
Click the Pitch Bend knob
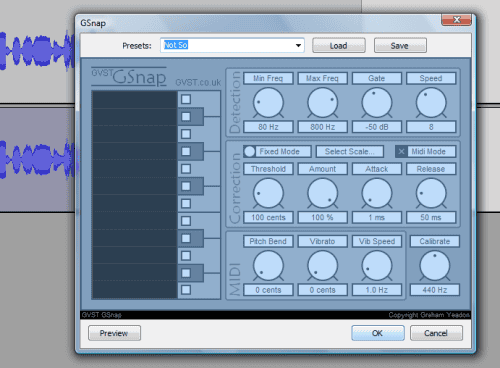point(268,266)
